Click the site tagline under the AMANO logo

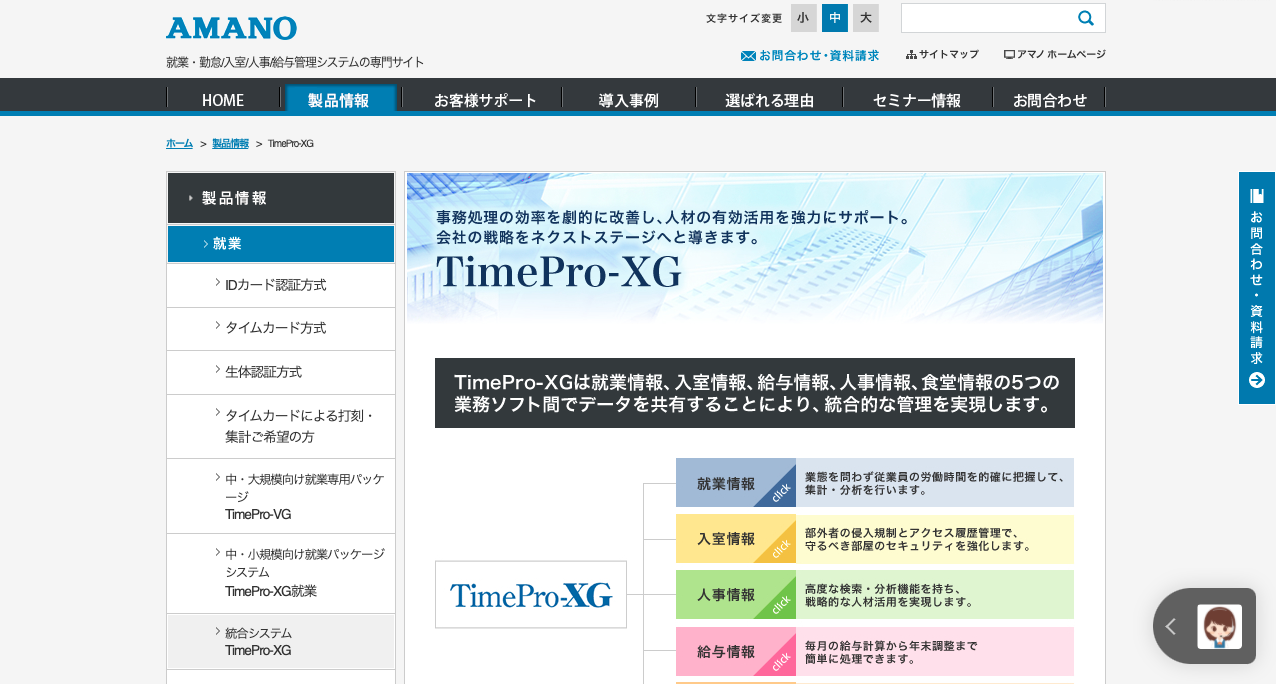pyautogui.click(x=295, y=62)
